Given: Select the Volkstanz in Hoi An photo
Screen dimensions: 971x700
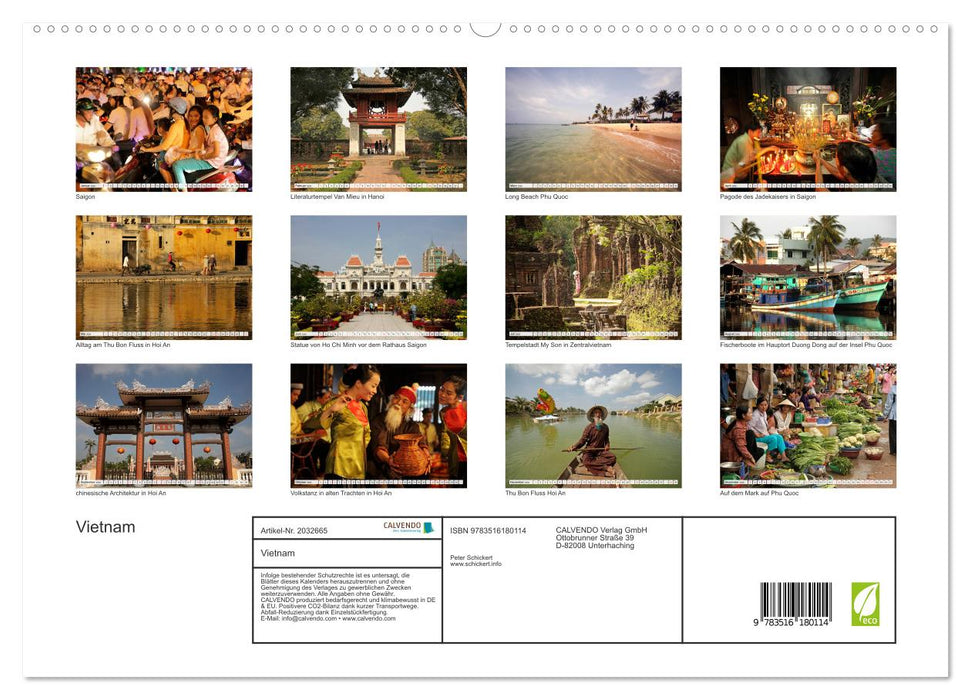Looking at the screenshot, I should pos(378,425).
